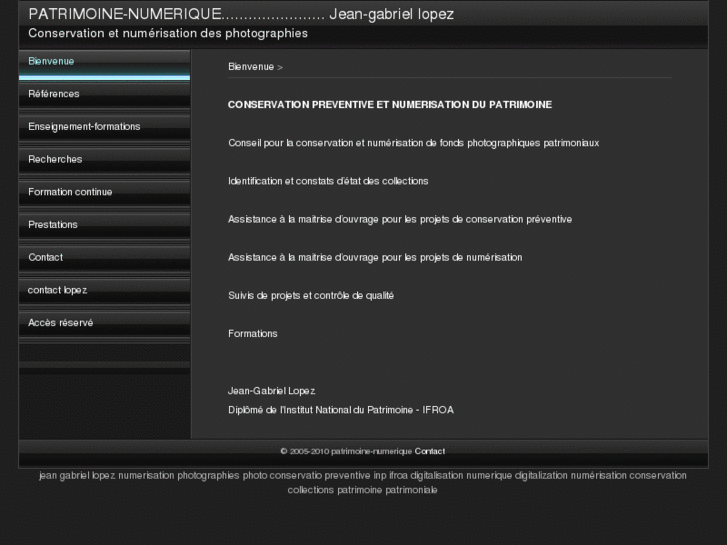Open Enseignement-formations in the sidebar
The image size is (727, 545).
tap(104, 127)
